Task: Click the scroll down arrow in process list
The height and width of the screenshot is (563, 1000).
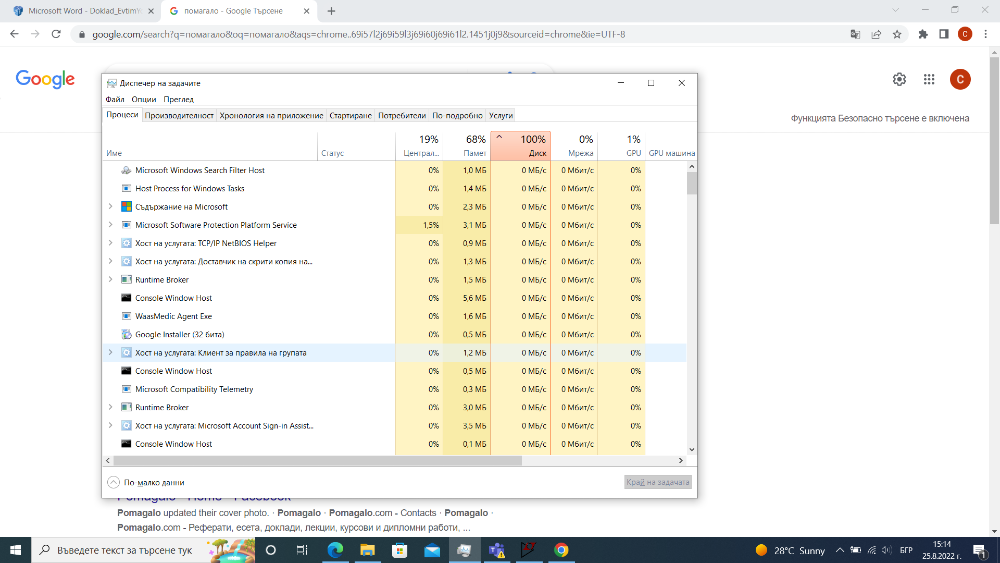Action: (692, 450)
